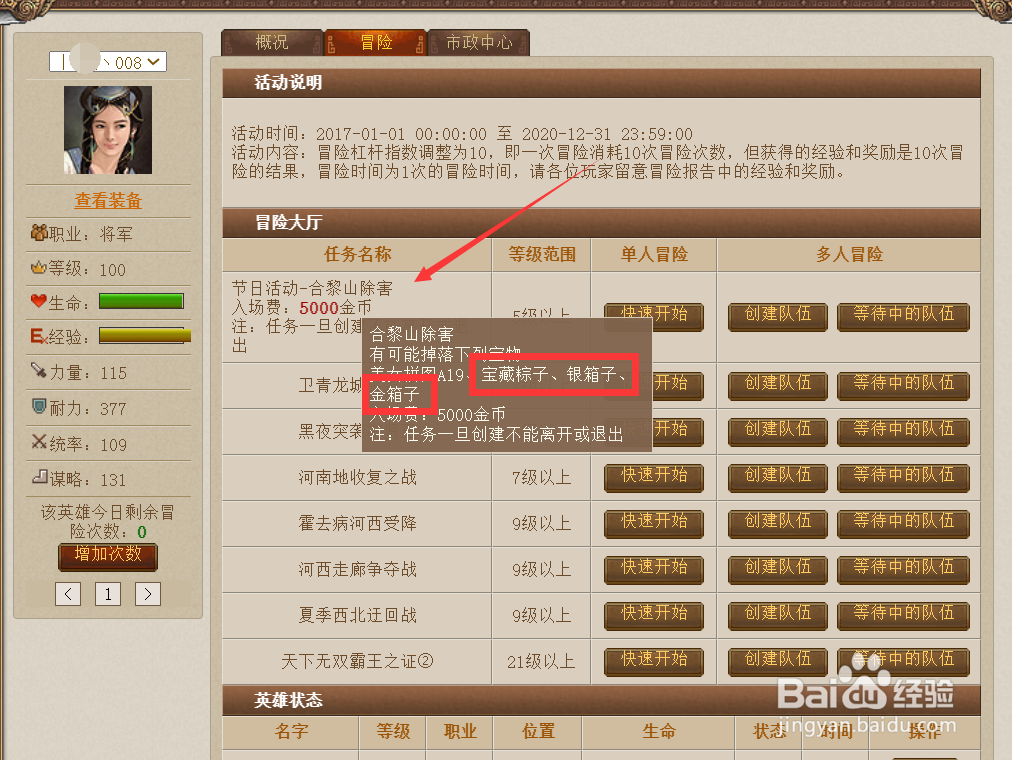Click the scroll icon beside 谋略
This screenshot has height=760, width=1012.
click(39, 477)
